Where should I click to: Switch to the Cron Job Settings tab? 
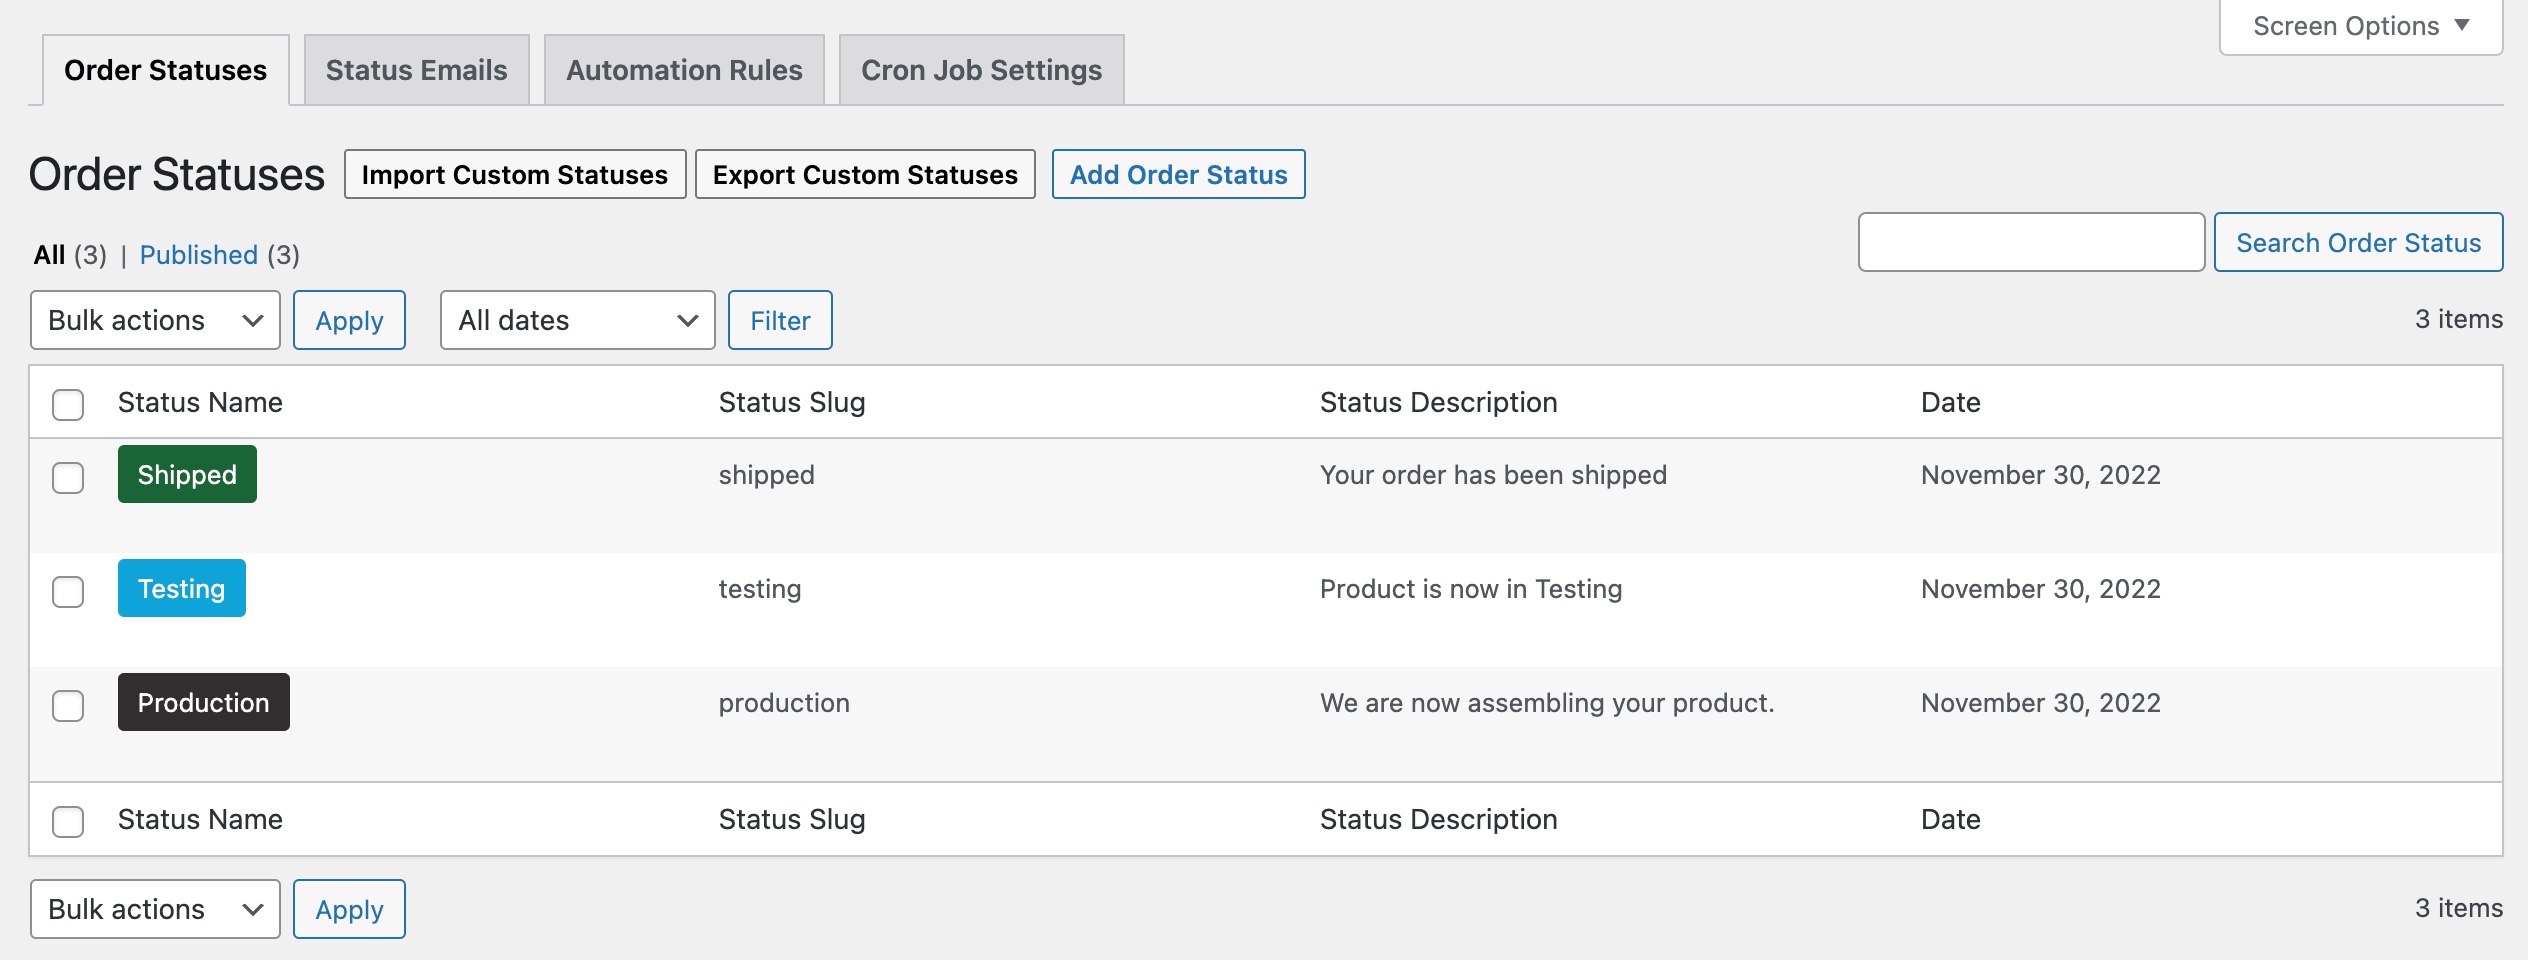[981, 70]
